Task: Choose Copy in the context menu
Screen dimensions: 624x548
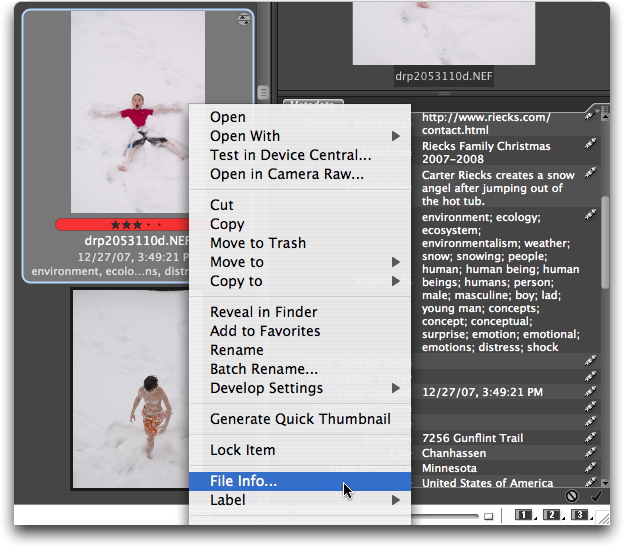Action: 300,224
